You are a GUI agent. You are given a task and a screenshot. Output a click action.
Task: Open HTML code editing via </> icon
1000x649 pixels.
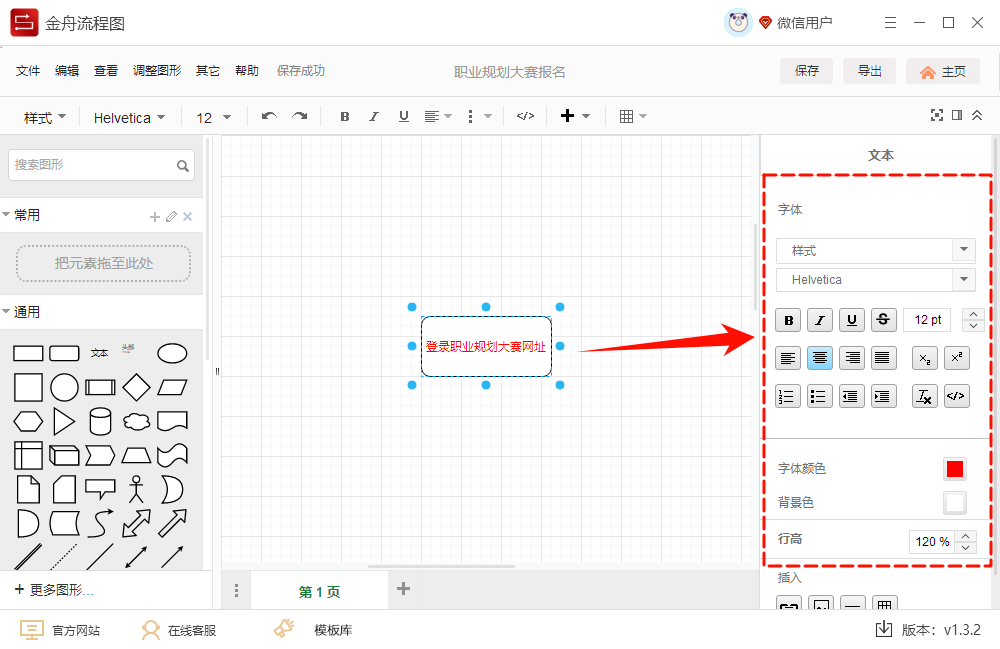coord(957,395)
